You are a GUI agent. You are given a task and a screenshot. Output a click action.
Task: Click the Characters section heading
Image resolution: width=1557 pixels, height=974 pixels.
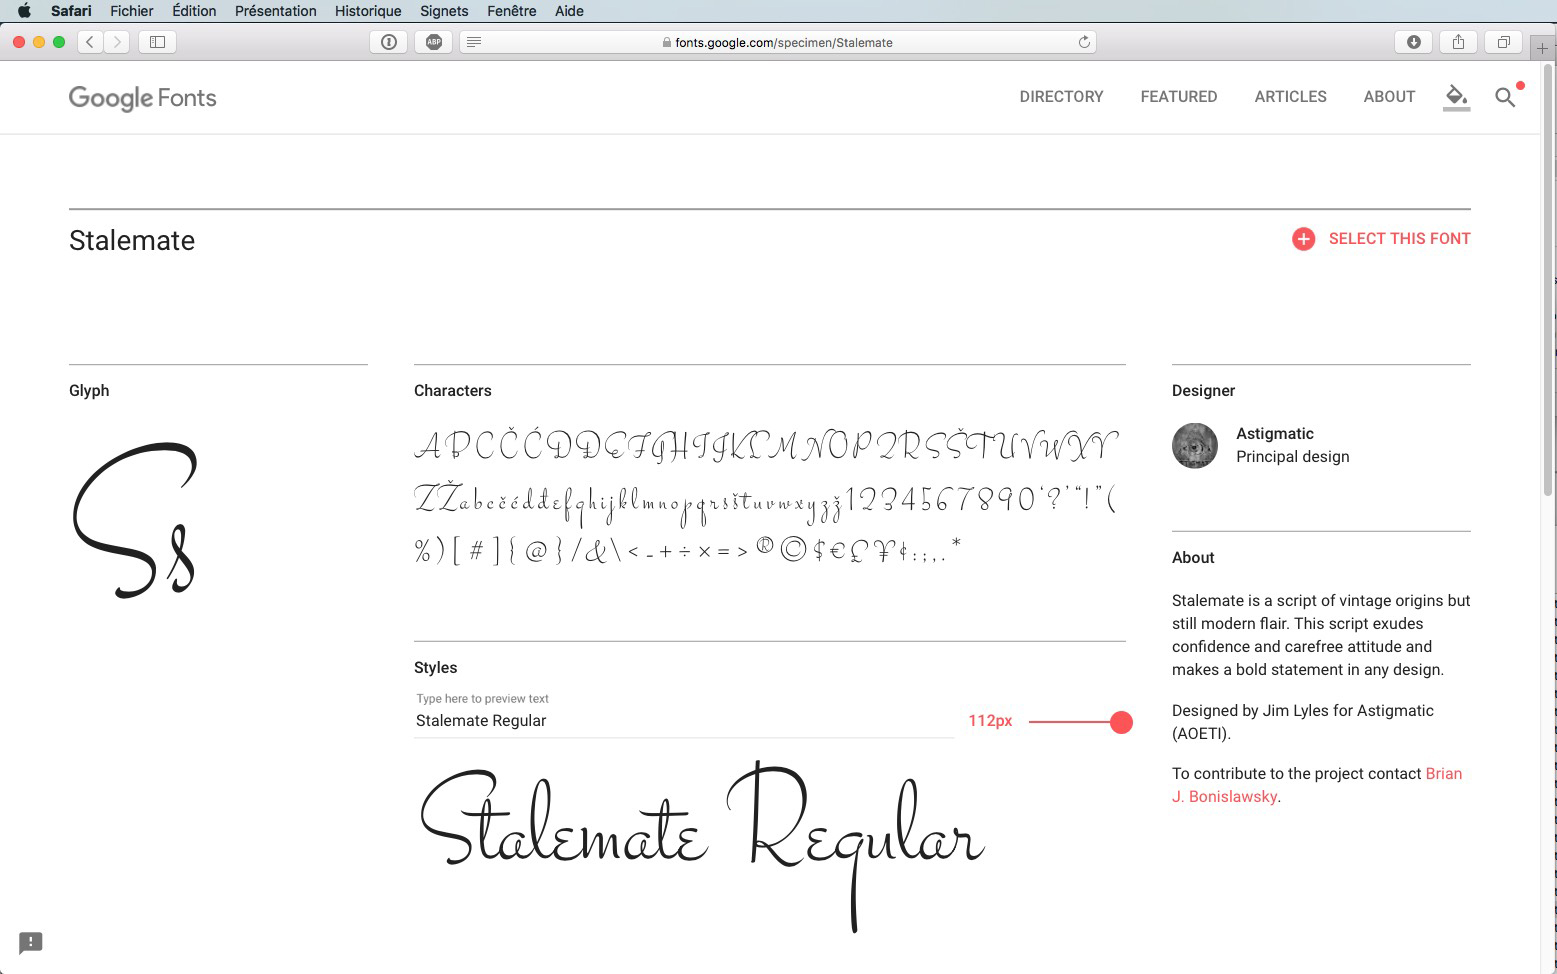tap(453, 391)
